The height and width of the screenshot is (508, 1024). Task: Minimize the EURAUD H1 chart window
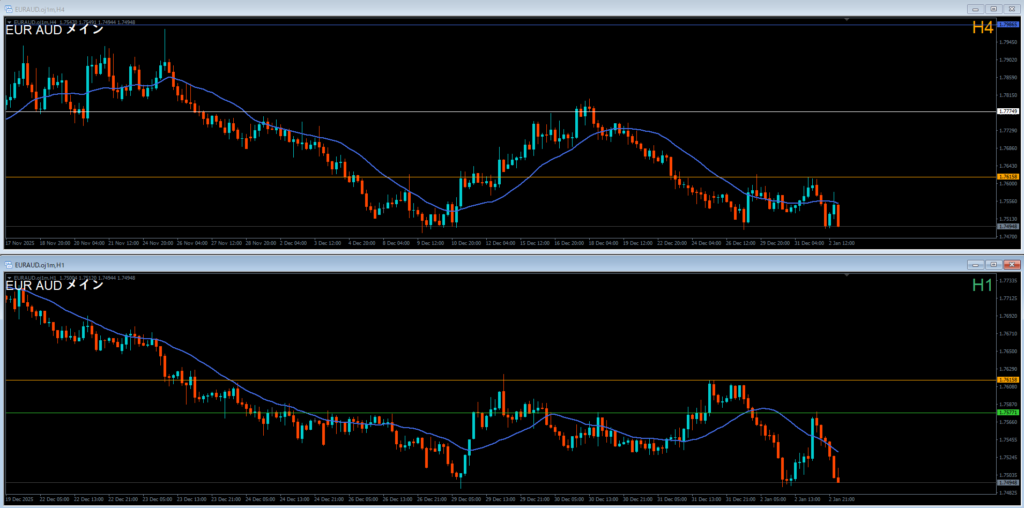coord(977,264)
